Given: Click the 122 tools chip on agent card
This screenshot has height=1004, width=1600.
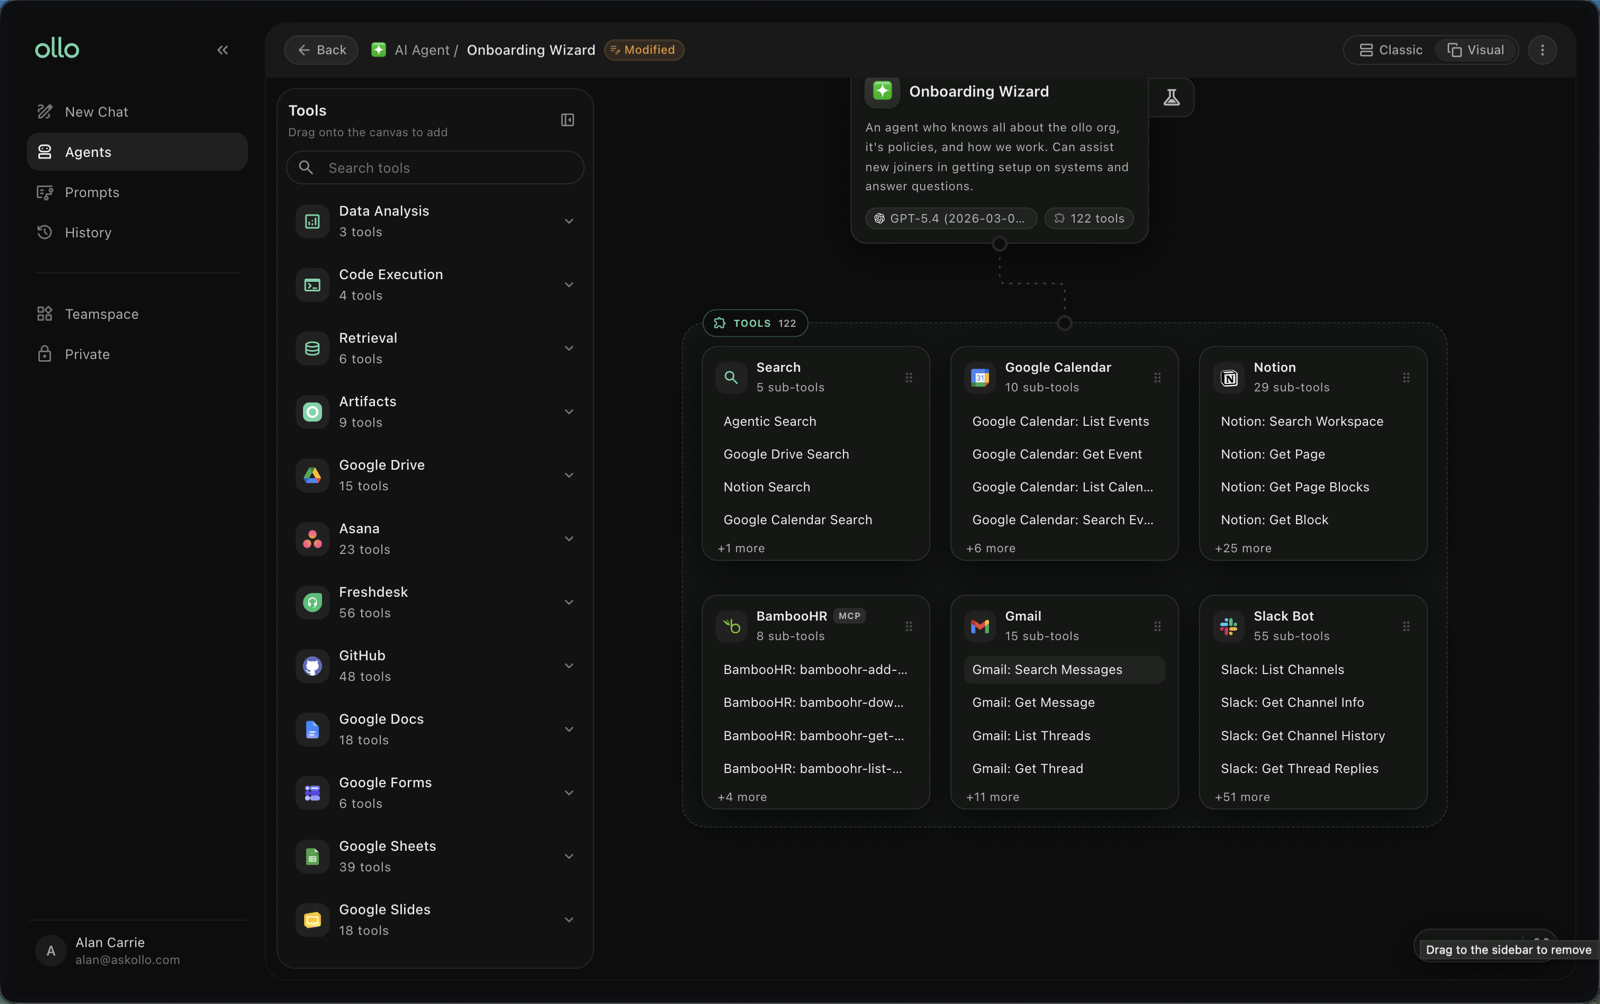Looking at the screenshot, I should point(1089,218).
